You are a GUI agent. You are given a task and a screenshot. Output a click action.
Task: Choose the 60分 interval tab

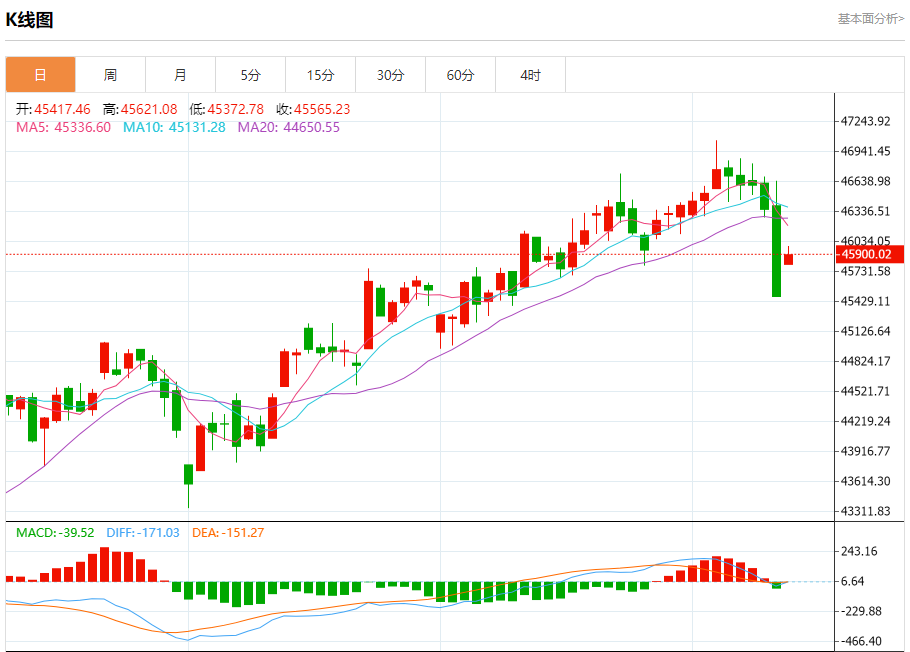pyautogui.click(x=461, y=75)
